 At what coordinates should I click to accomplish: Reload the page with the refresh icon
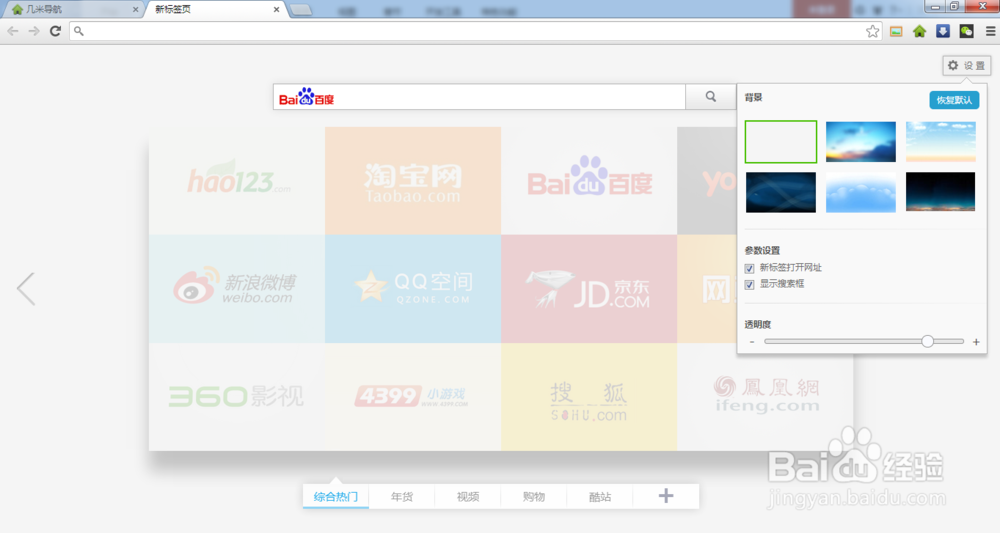coord(55,31)
